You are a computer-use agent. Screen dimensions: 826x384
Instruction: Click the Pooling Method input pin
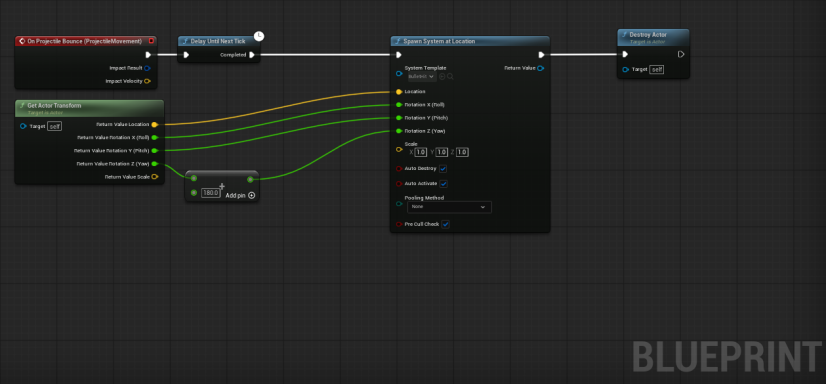click(x=399, y=203)
